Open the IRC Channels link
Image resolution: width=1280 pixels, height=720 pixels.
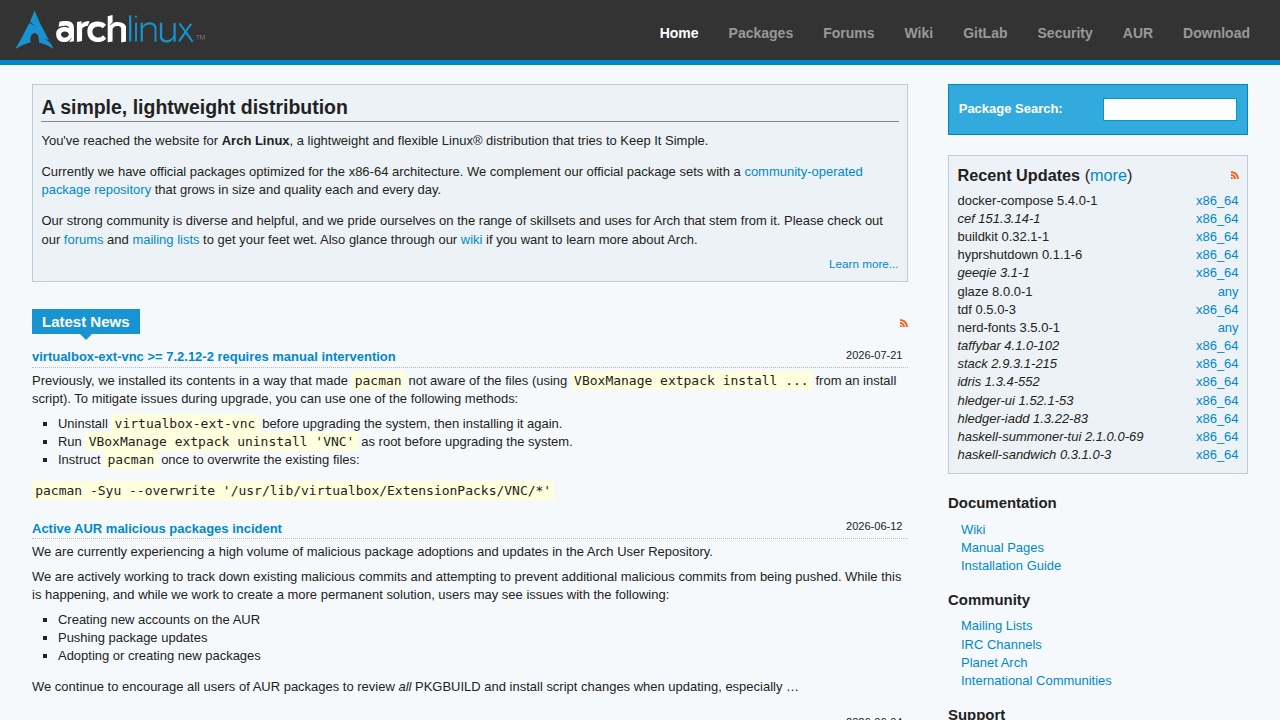click(x=1001, y=645)
